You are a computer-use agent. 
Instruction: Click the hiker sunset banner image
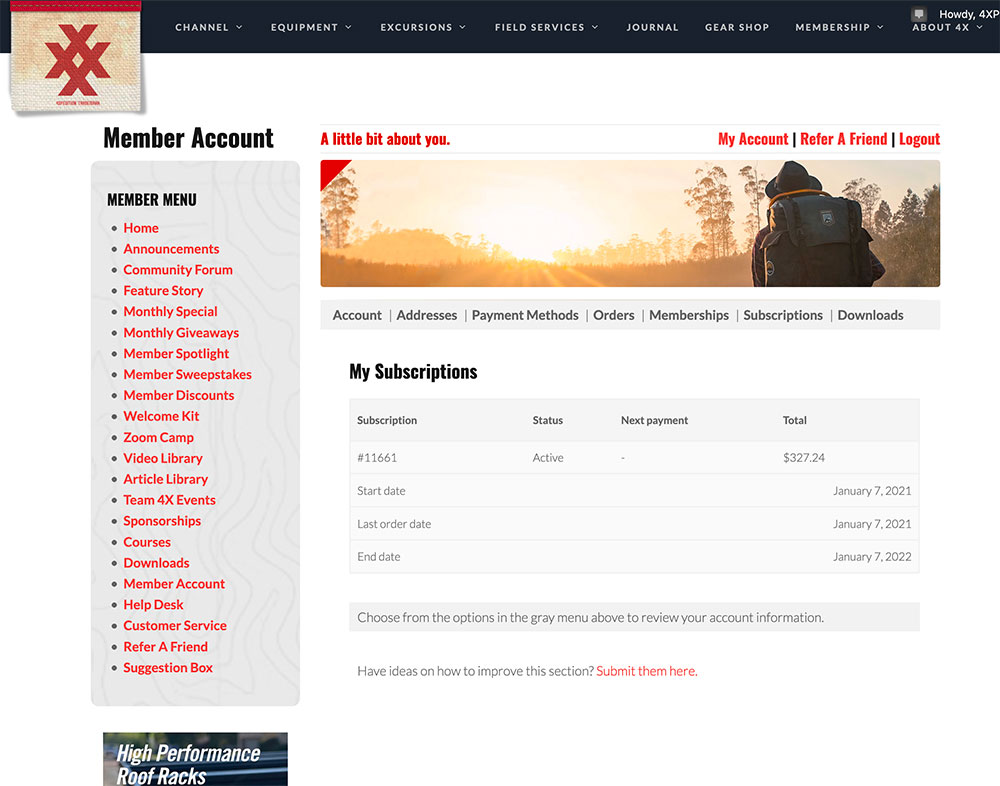pos(630,223)
